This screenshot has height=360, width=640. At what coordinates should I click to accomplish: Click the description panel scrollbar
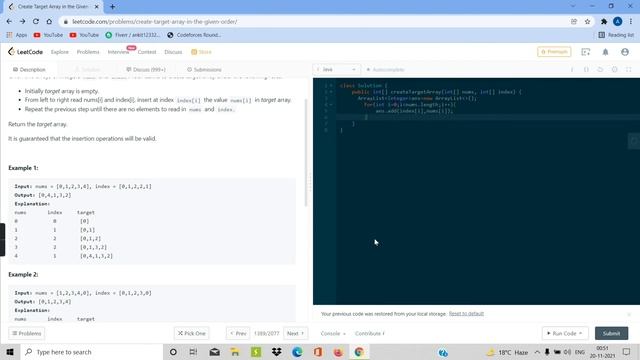[306, 153]
